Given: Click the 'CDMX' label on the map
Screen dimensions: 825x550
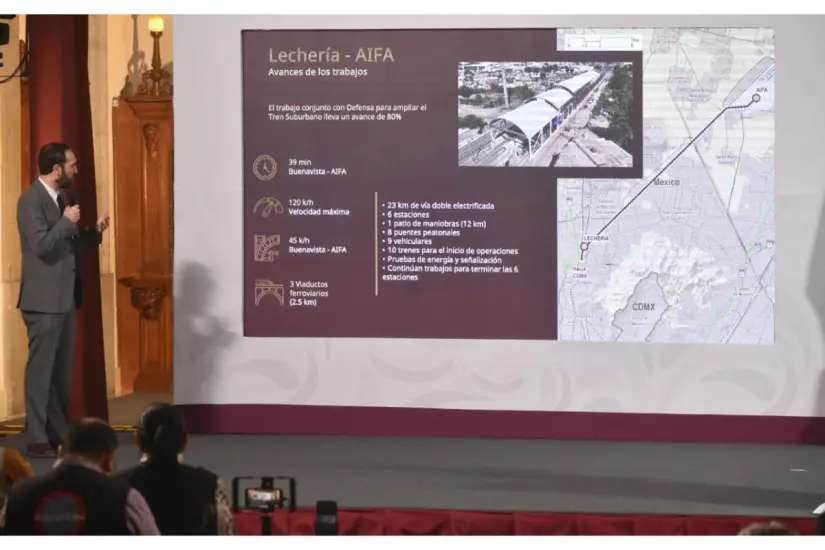Looking at the screenshot, I should click(x=643, y=307).
